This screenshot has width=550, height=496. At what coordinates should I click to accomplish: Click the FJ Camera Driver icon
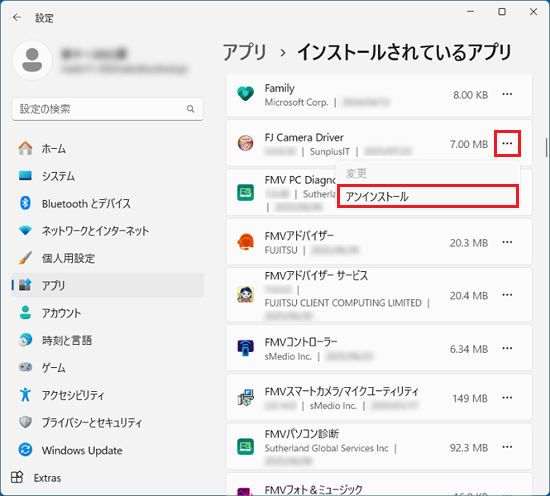coord(246,143)
